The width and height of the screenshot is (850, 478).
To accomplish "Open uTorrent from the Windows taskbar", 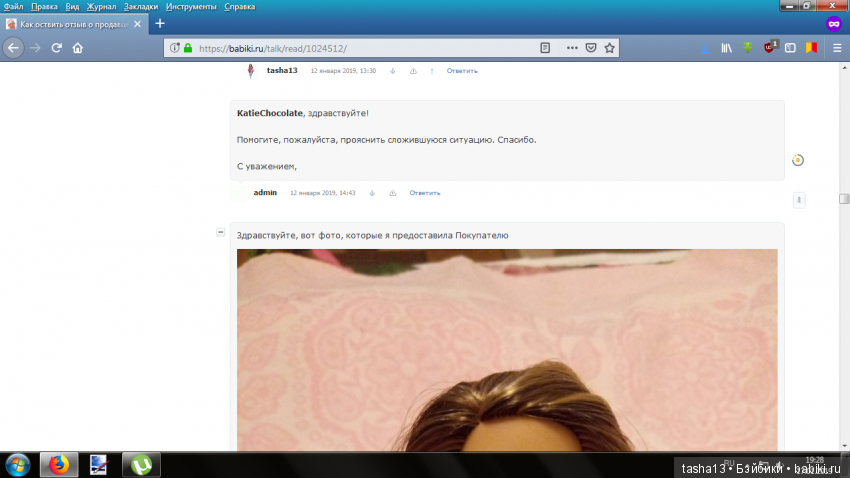I will [x=141, y=464].
